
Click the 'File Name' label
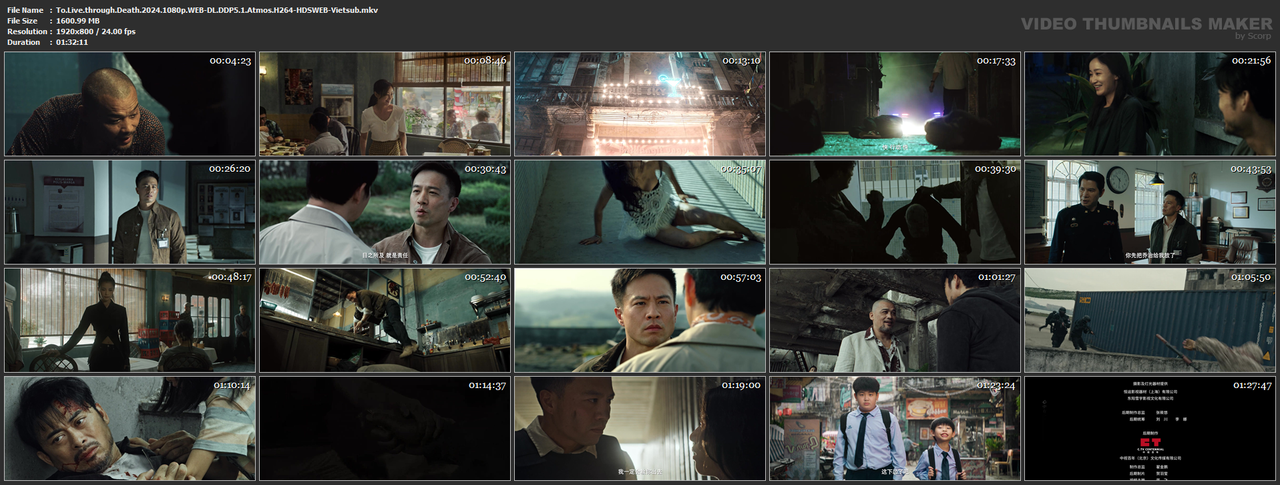pyautogui.click(x=24, y=9)
